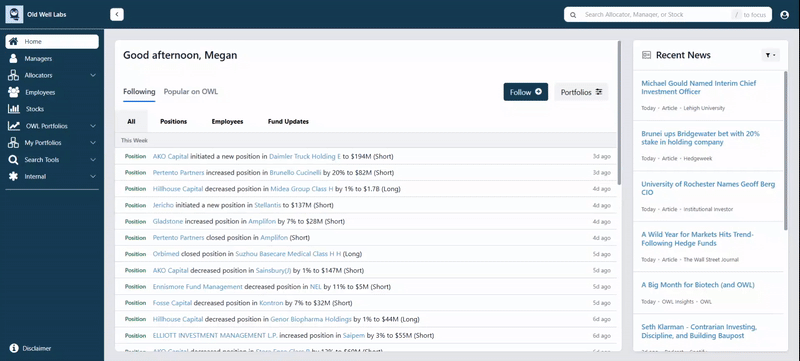The height and width of the screenshot is (361, 800).
Task: Open Ennismore Fund Management link
Action: coord(197,287)
